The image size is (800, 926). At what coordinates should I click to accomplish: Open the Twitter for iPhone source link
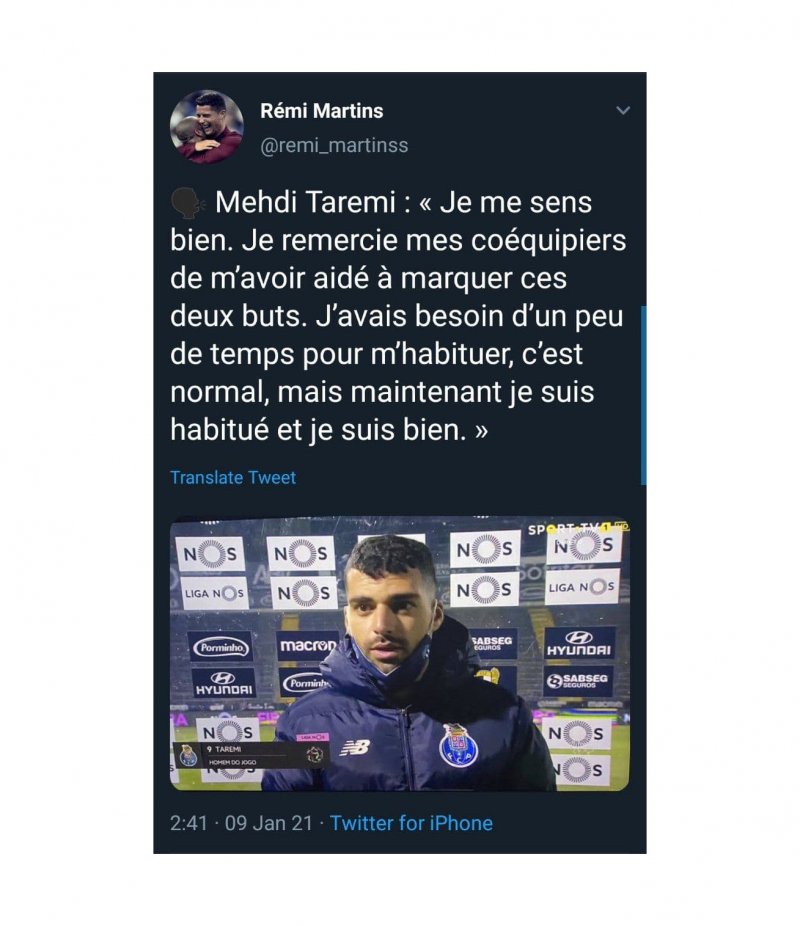click(411, 823)
